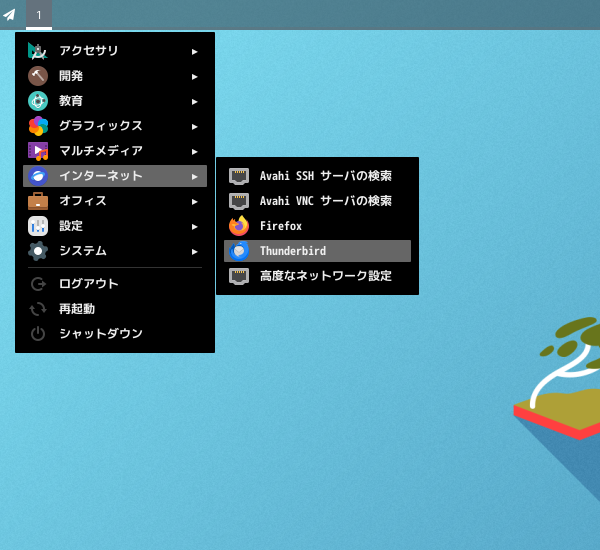
Task: Click the 開発 hammer icon
Action: pos(38,76)
